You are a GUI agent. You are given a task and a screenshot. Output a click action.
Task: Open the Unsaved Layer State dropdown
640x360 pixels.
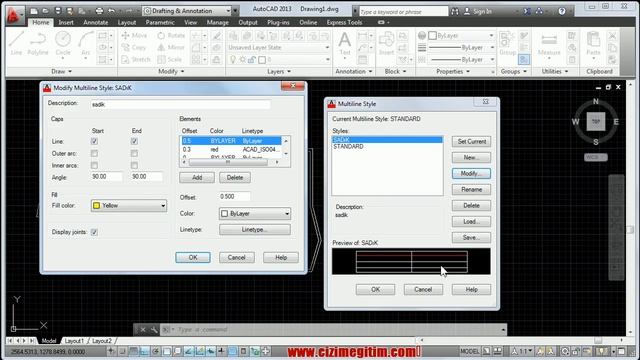[278, 47]
